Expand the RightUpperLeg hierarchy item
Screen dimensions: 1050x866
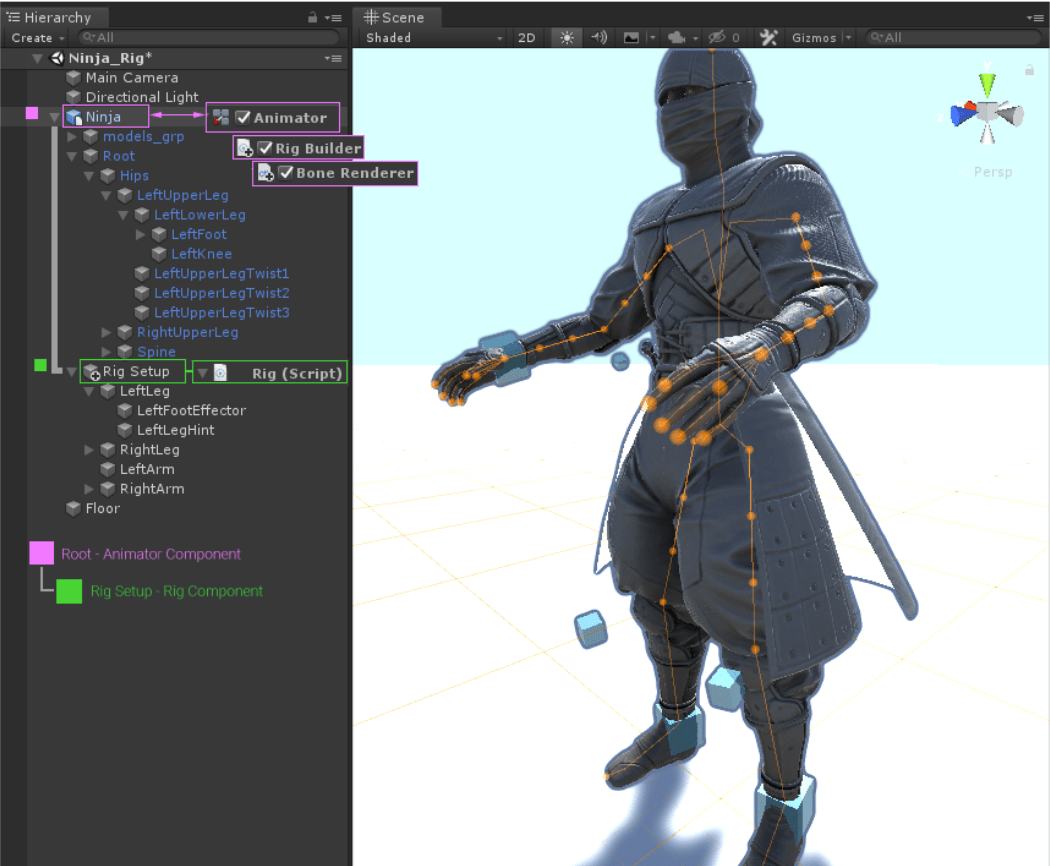(x=106, y=332)
